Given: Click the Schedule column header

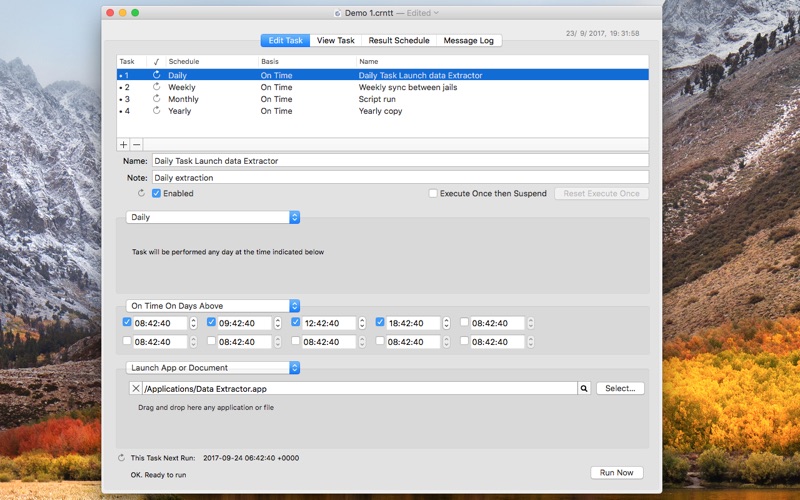Looking at the screenshot, I should [x=212, y=61].
